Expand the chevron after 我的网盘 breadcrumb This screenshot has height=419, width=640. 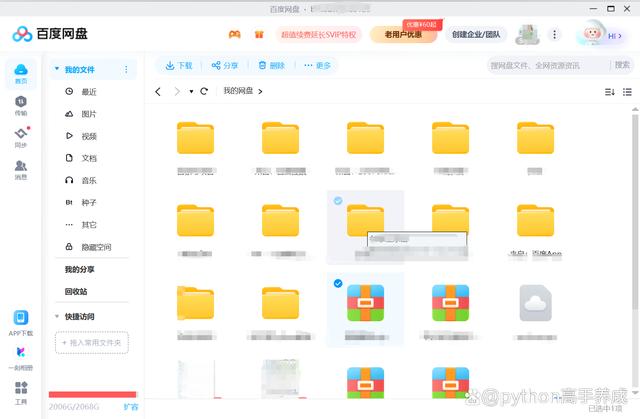260,91
